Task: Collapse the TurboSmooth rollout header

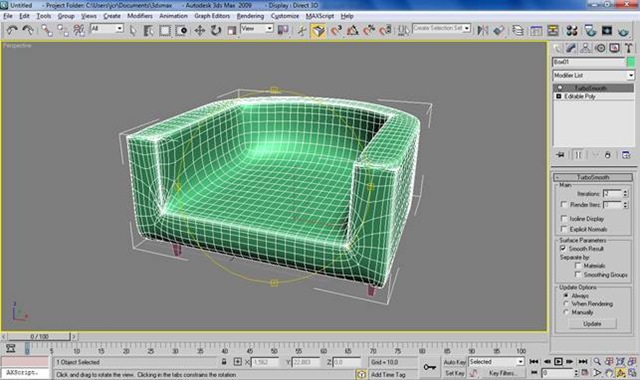Action: click(x=593, y=177)
